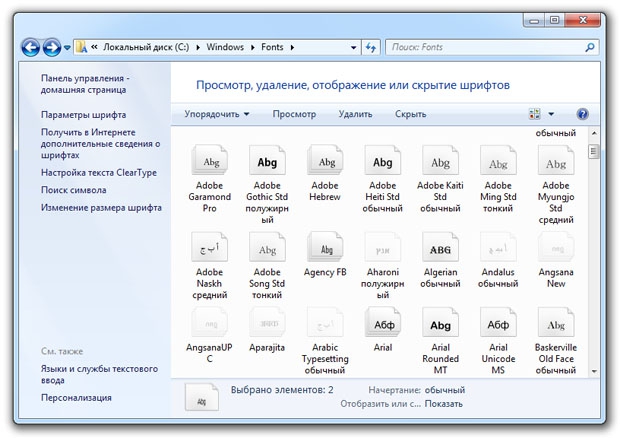Image resolution: width=620 pixels, height=438 pixels.
Task: Click the Удалить toolbar button
Action: coord(355,114)
